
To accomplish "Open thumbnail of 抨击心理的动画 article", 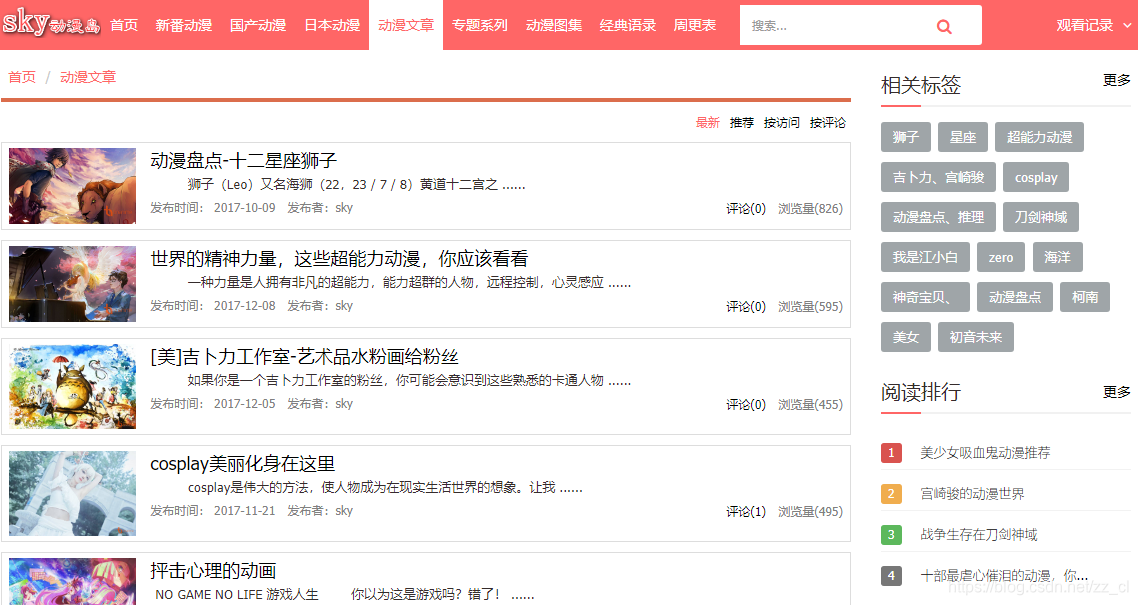I will tap(73, 581).
